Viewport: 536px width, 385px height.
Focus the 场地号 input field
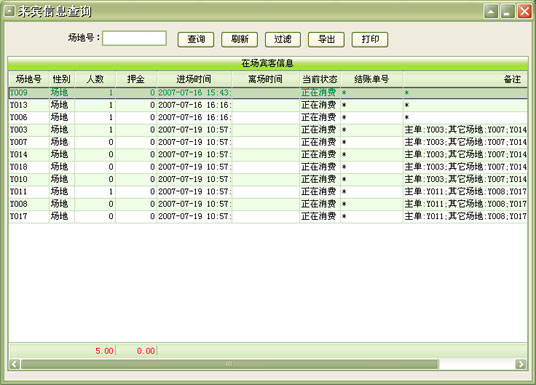pos(134,38)
